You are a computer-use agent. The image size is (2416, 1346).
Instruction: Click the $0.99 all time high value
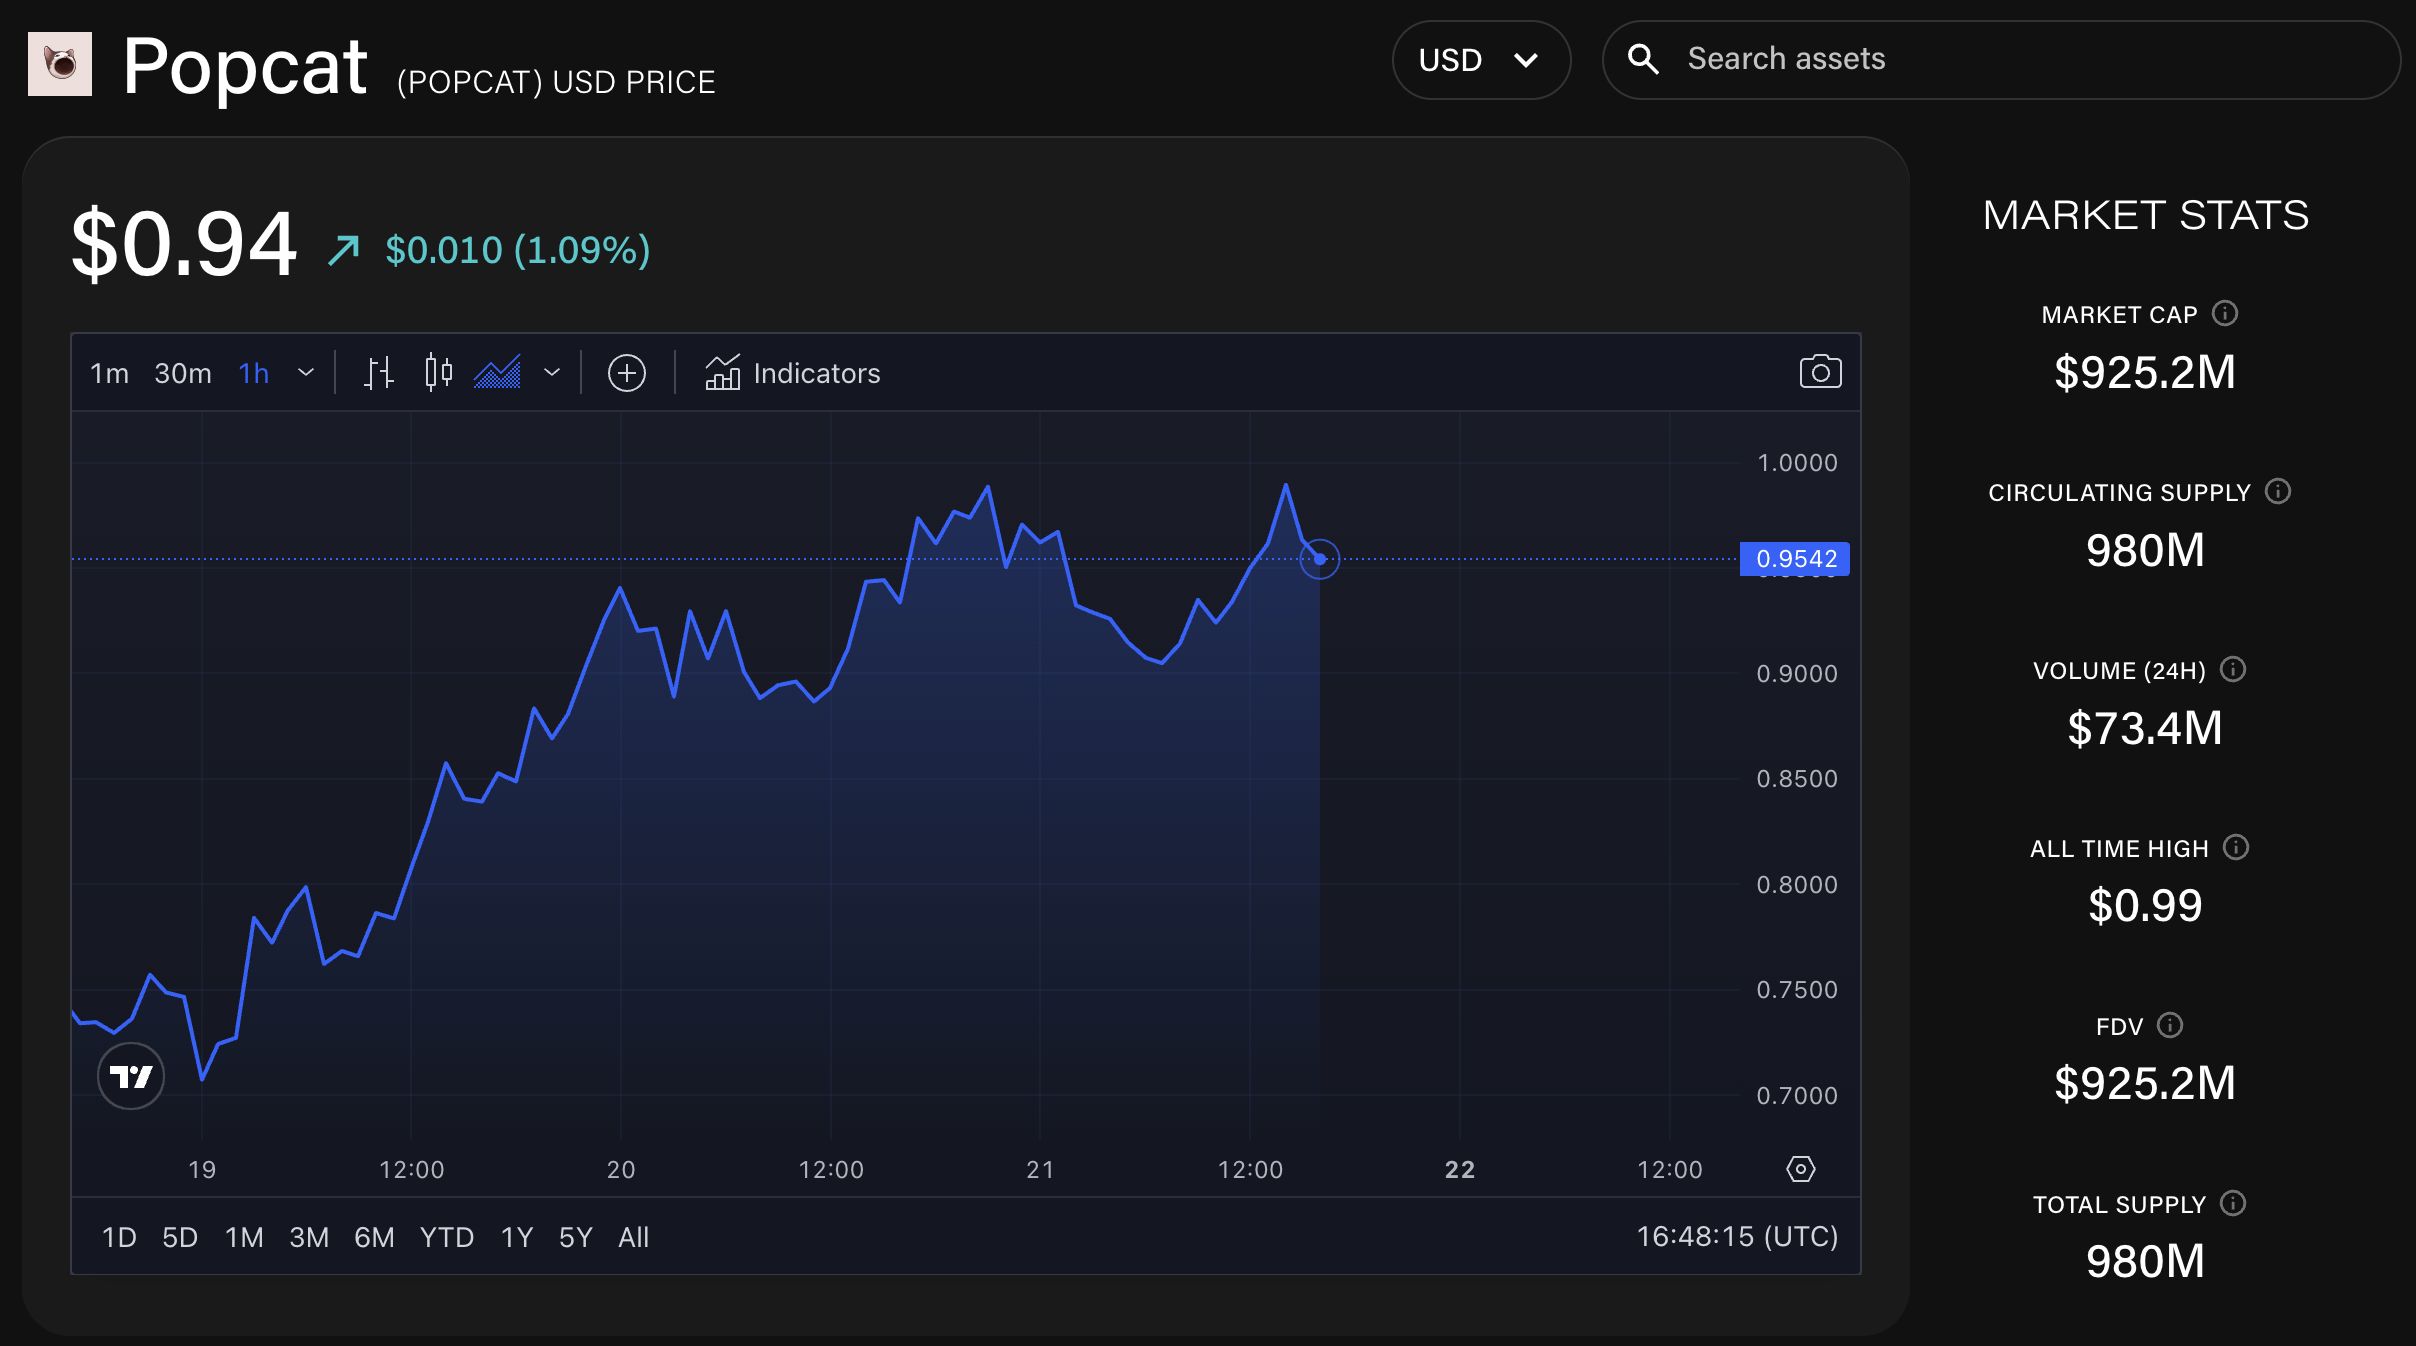click(x=2145, y=906)
